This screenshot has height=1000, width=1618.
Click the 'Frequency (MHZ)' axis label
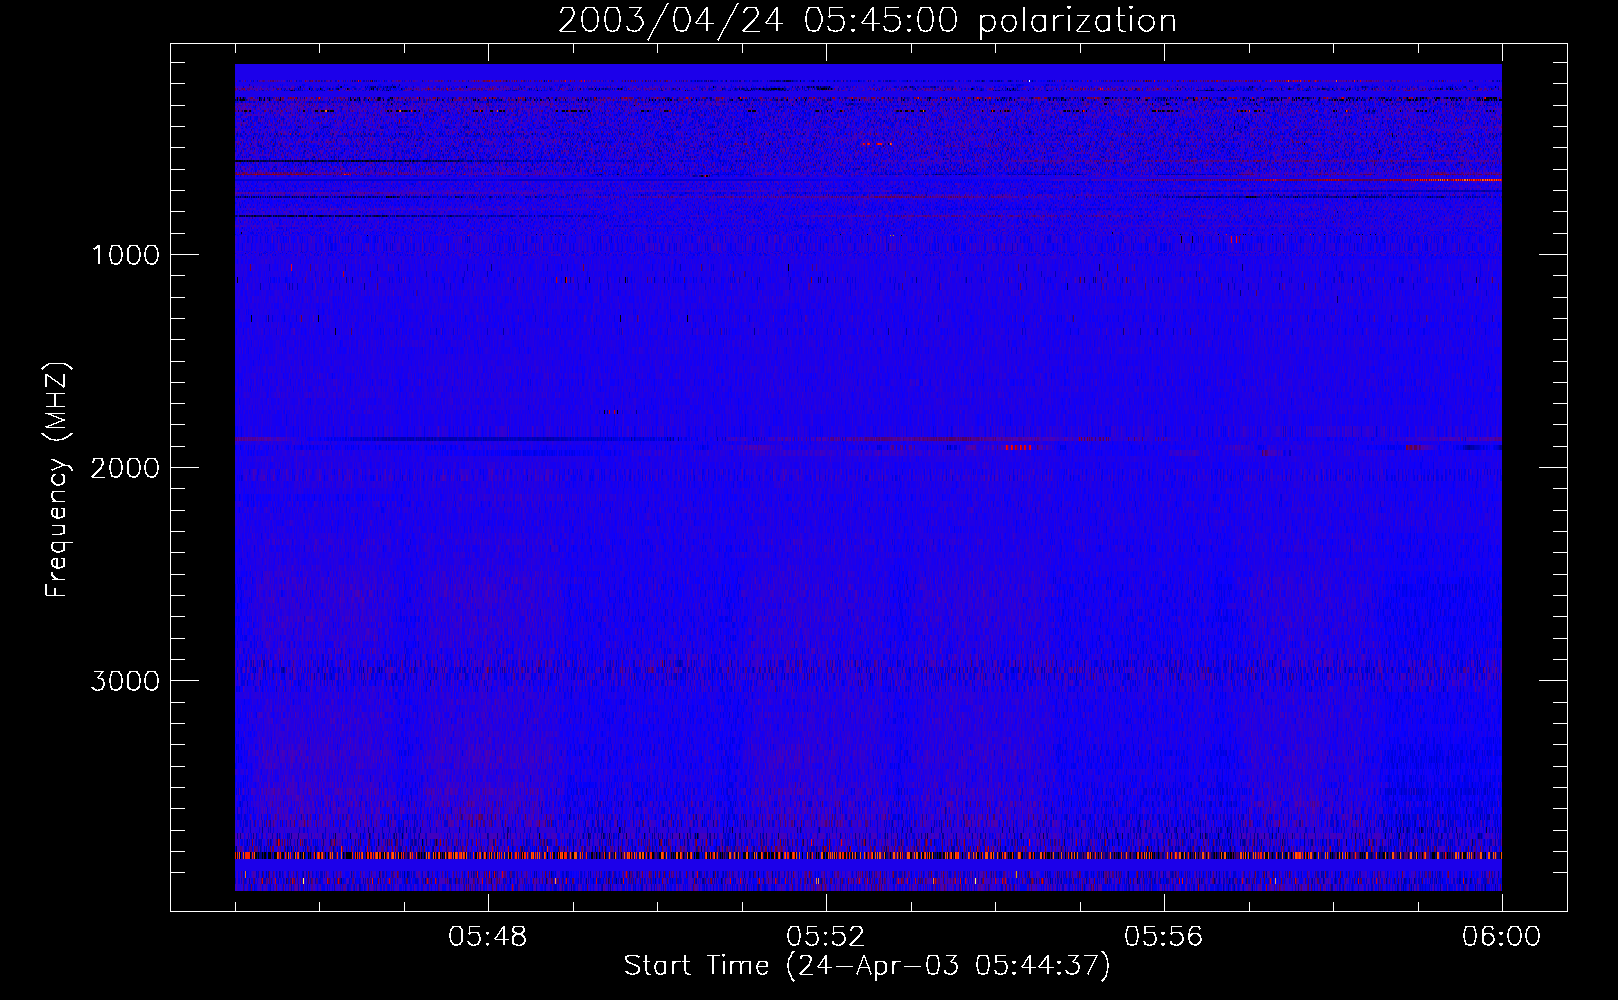58,480
